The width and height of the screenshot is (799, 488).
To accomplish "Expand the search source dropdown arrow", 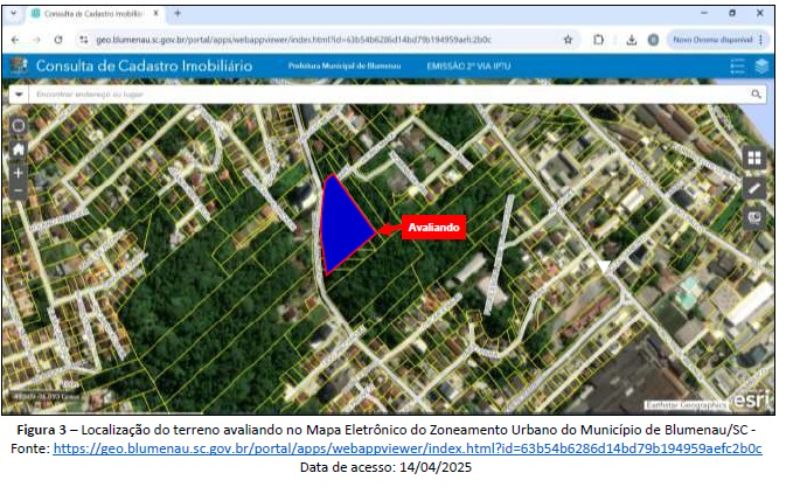I will (x=19, y=94).
